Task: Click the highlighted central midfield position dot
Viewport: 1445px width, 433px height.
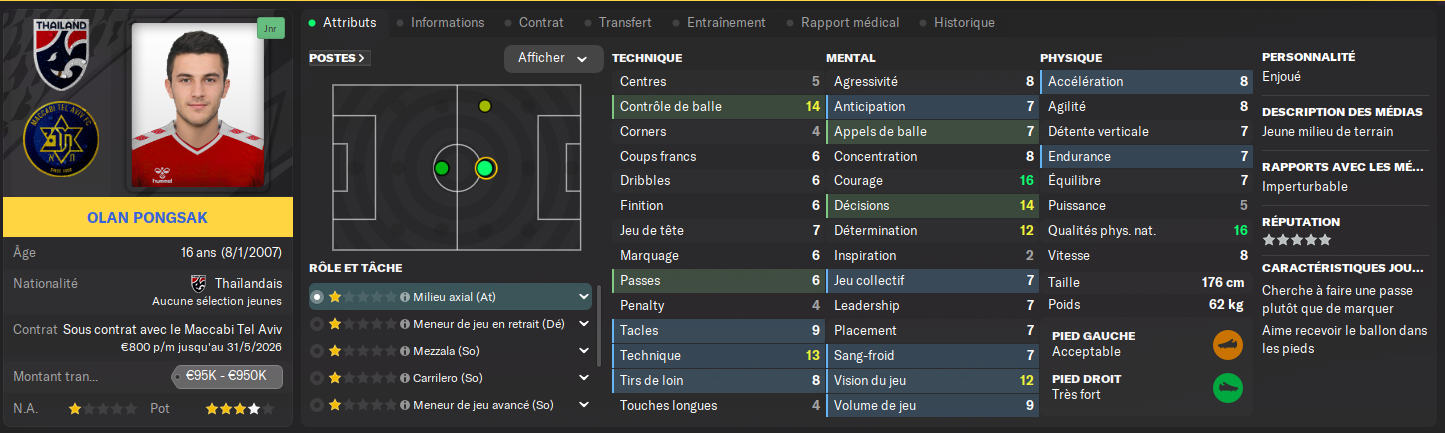Action: 485,168
